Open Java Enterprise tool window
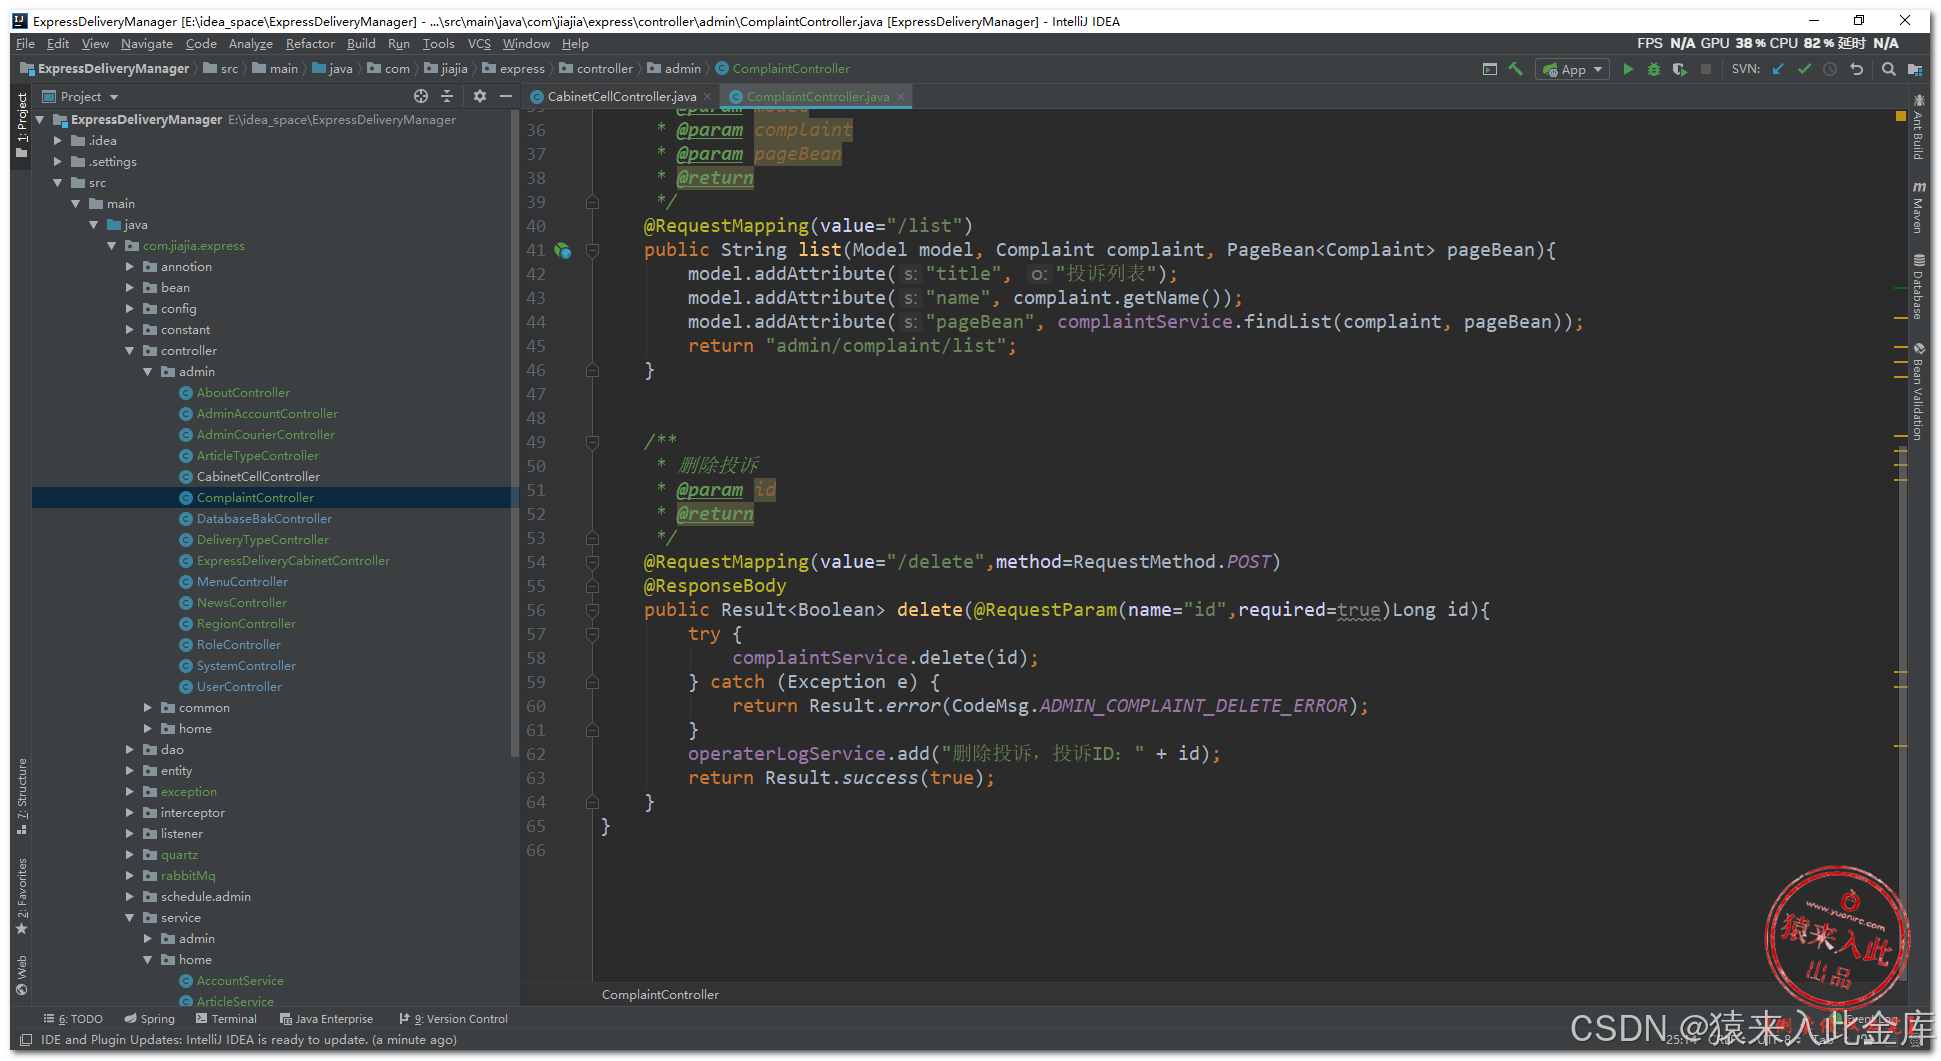This screenshot has width=1941, height=1061. [326, 1019]
